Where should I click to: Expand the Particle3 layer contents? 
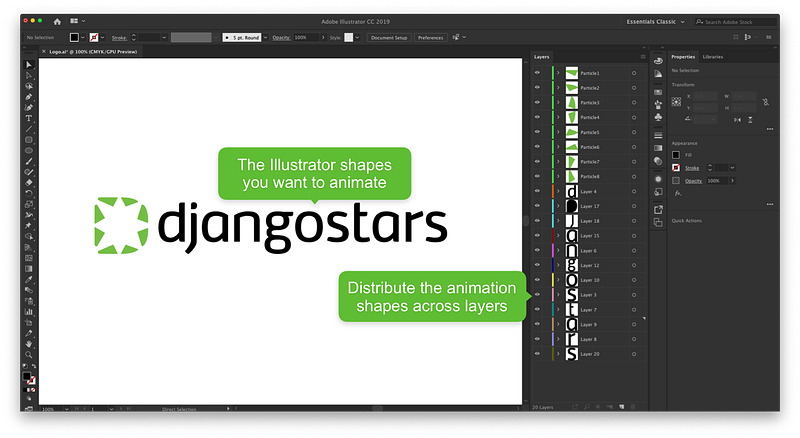557,102
